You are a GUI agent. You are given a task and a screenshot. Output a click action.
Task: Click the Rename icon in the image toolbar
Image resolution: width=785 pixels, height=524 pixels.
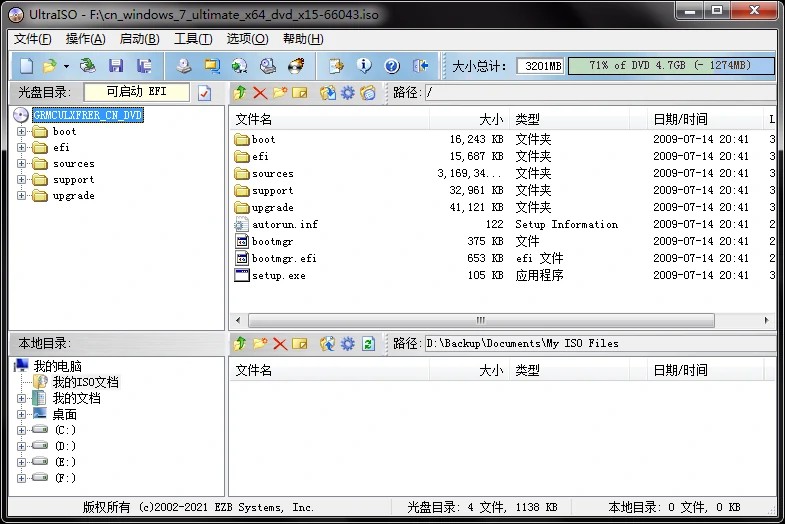coord(300,93)
